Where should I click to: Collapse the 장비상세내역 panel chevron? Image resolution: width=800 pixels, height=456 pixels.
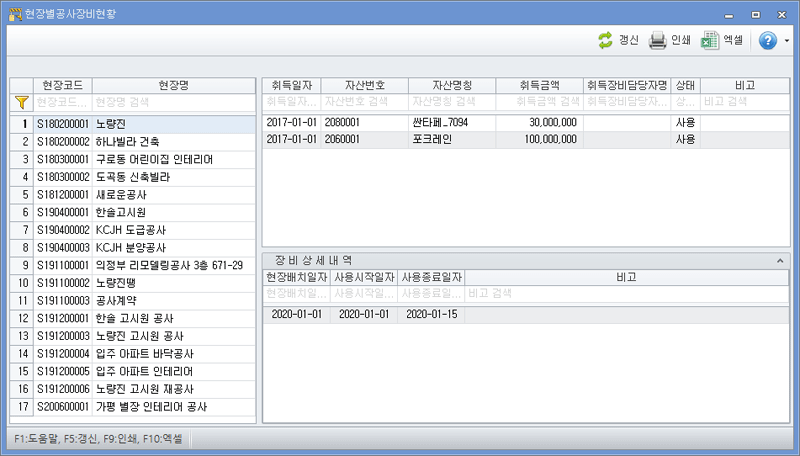click(x=780, y=261)
